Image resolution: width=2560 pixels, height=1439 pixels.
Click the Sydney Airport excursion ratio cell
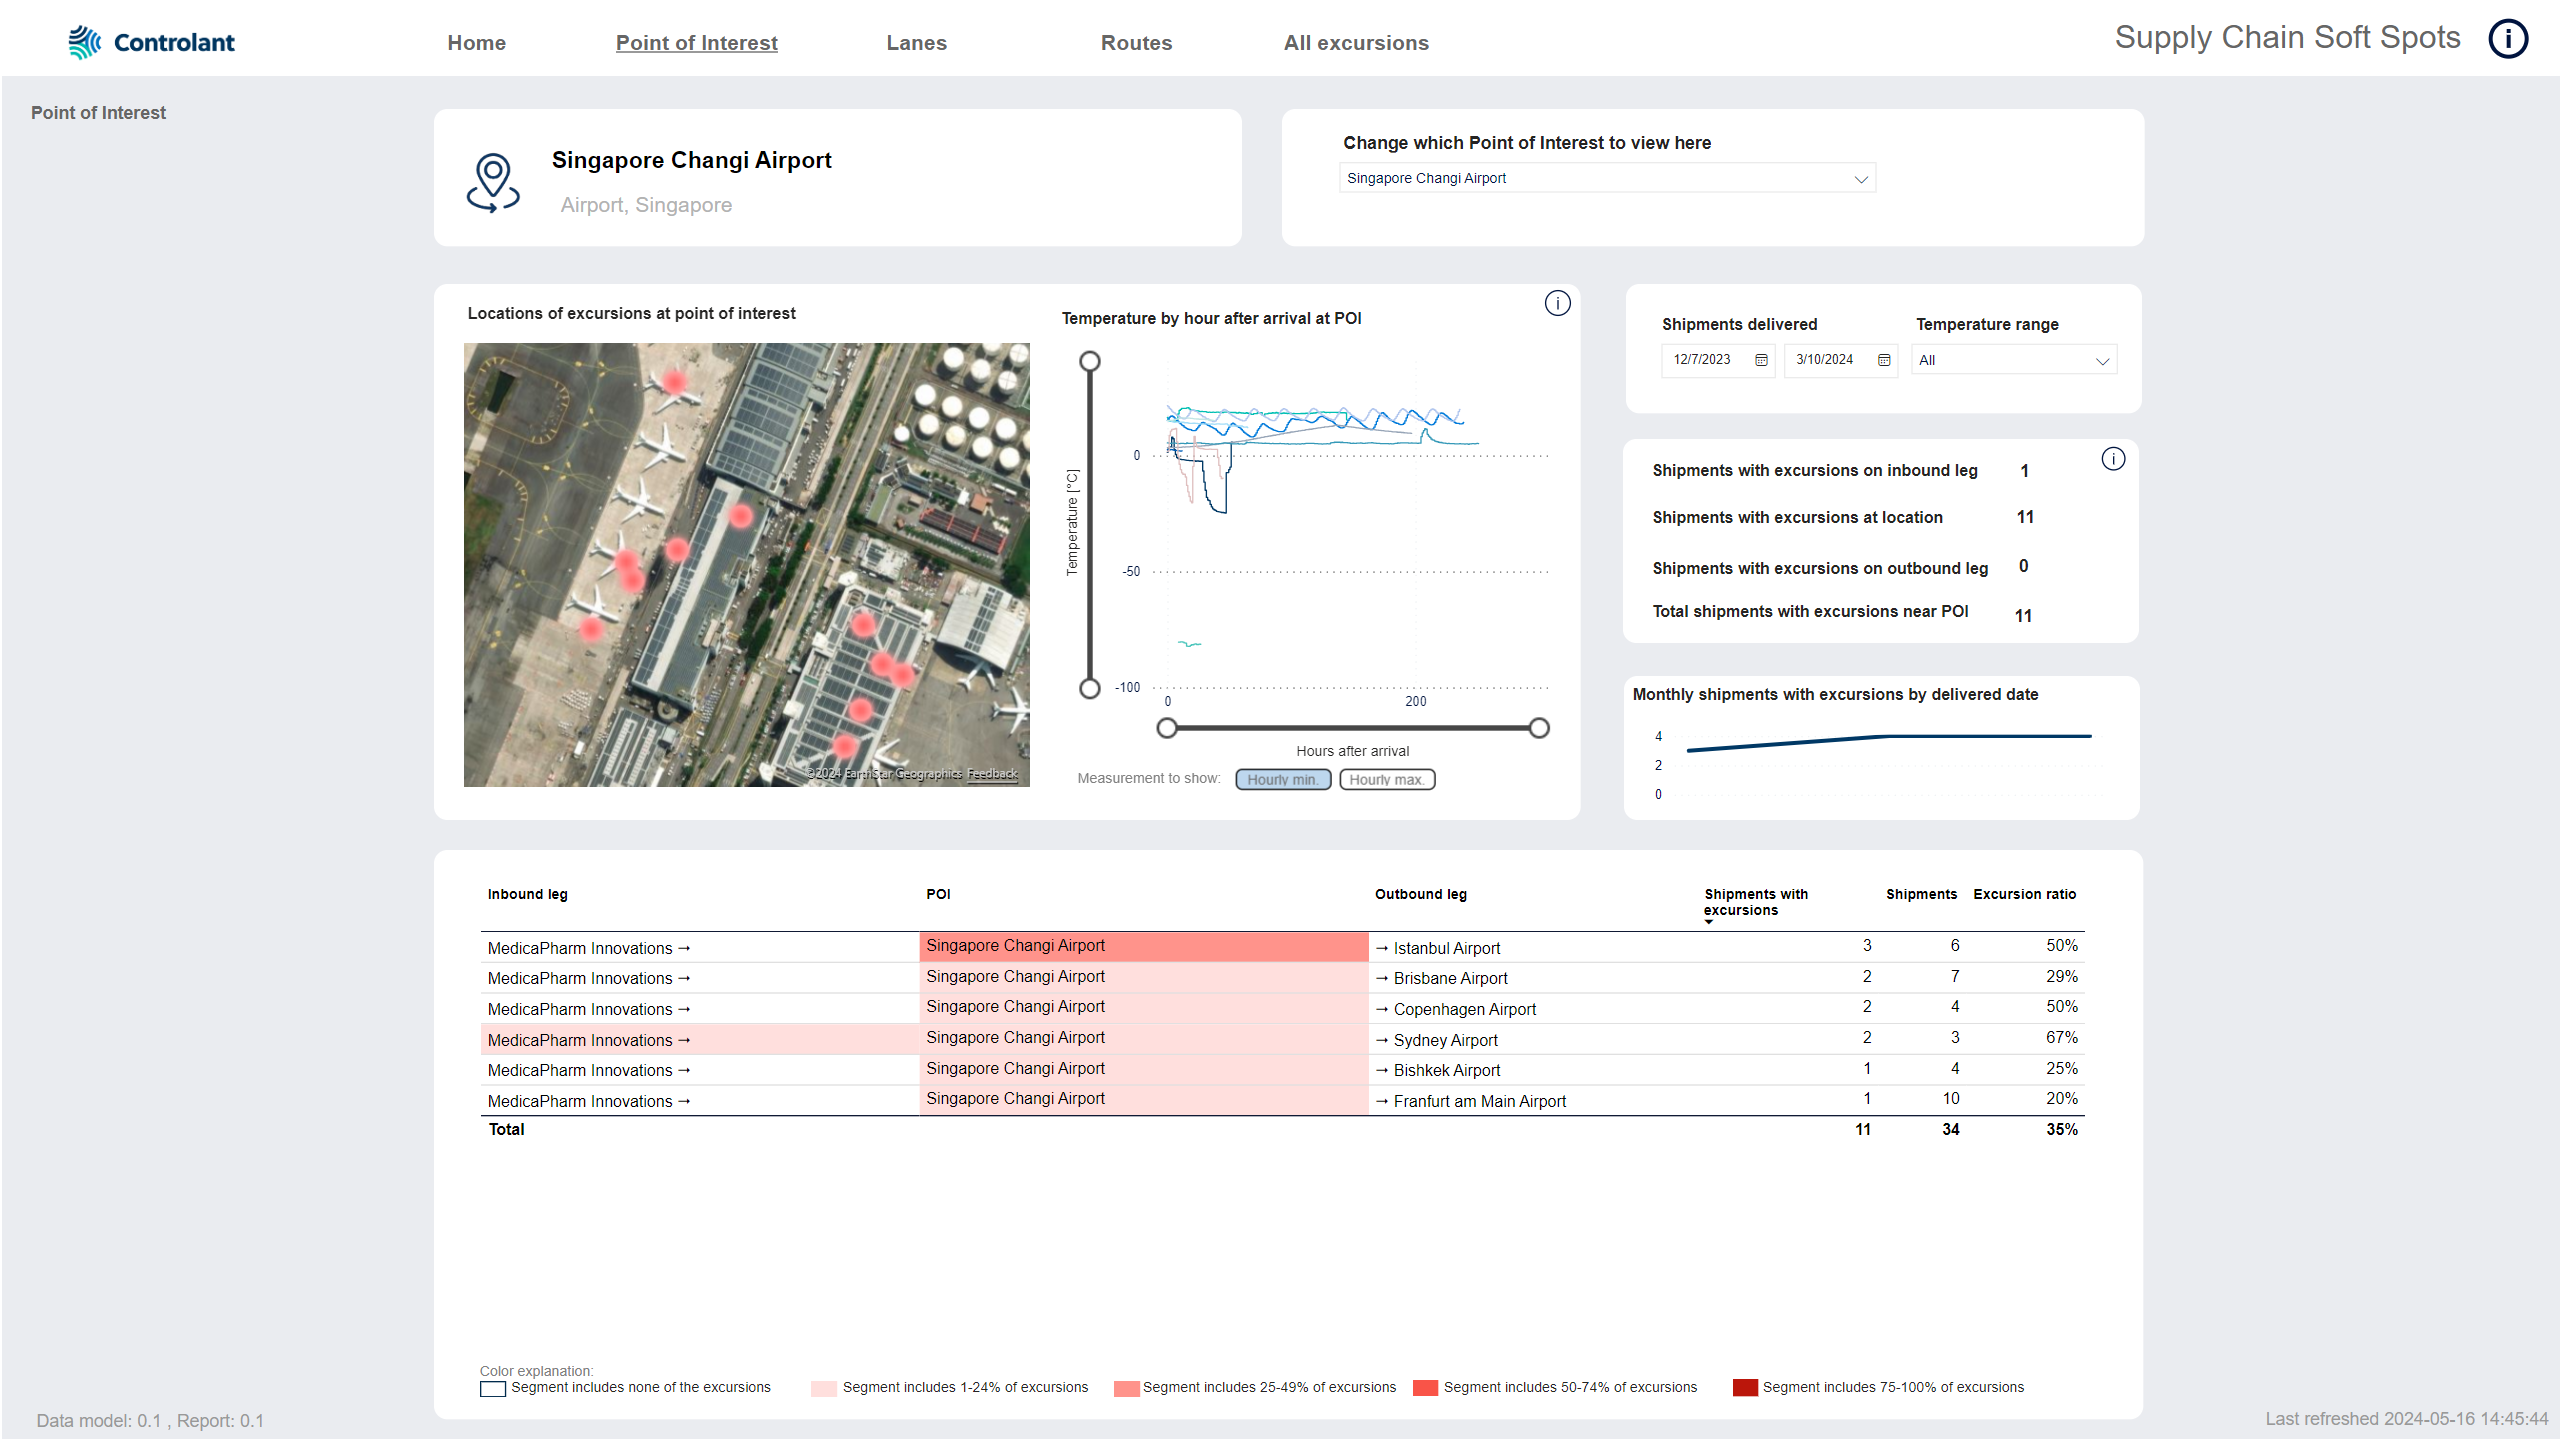tap(2061, 1040)
